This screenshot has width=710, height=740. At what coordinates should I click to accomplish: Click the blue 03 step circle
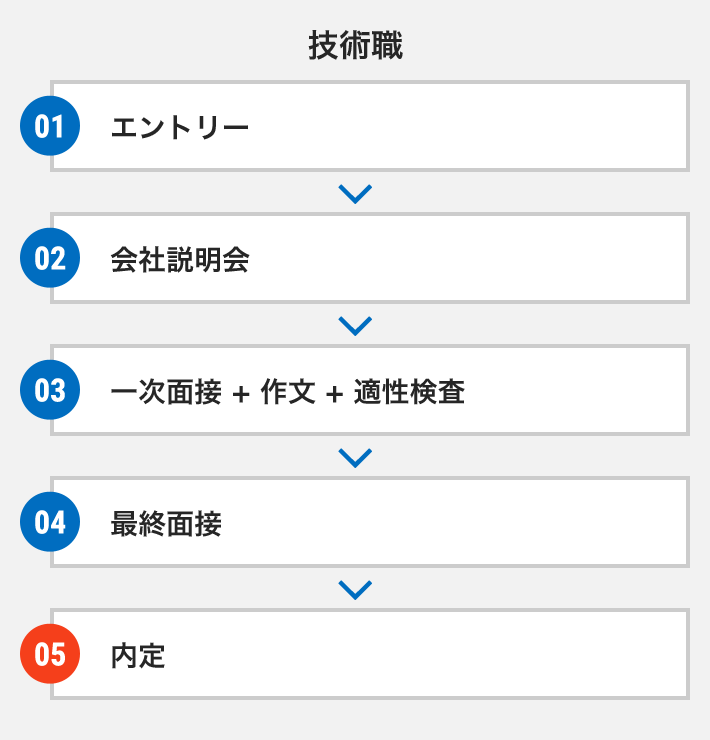[x=50, y=390]
